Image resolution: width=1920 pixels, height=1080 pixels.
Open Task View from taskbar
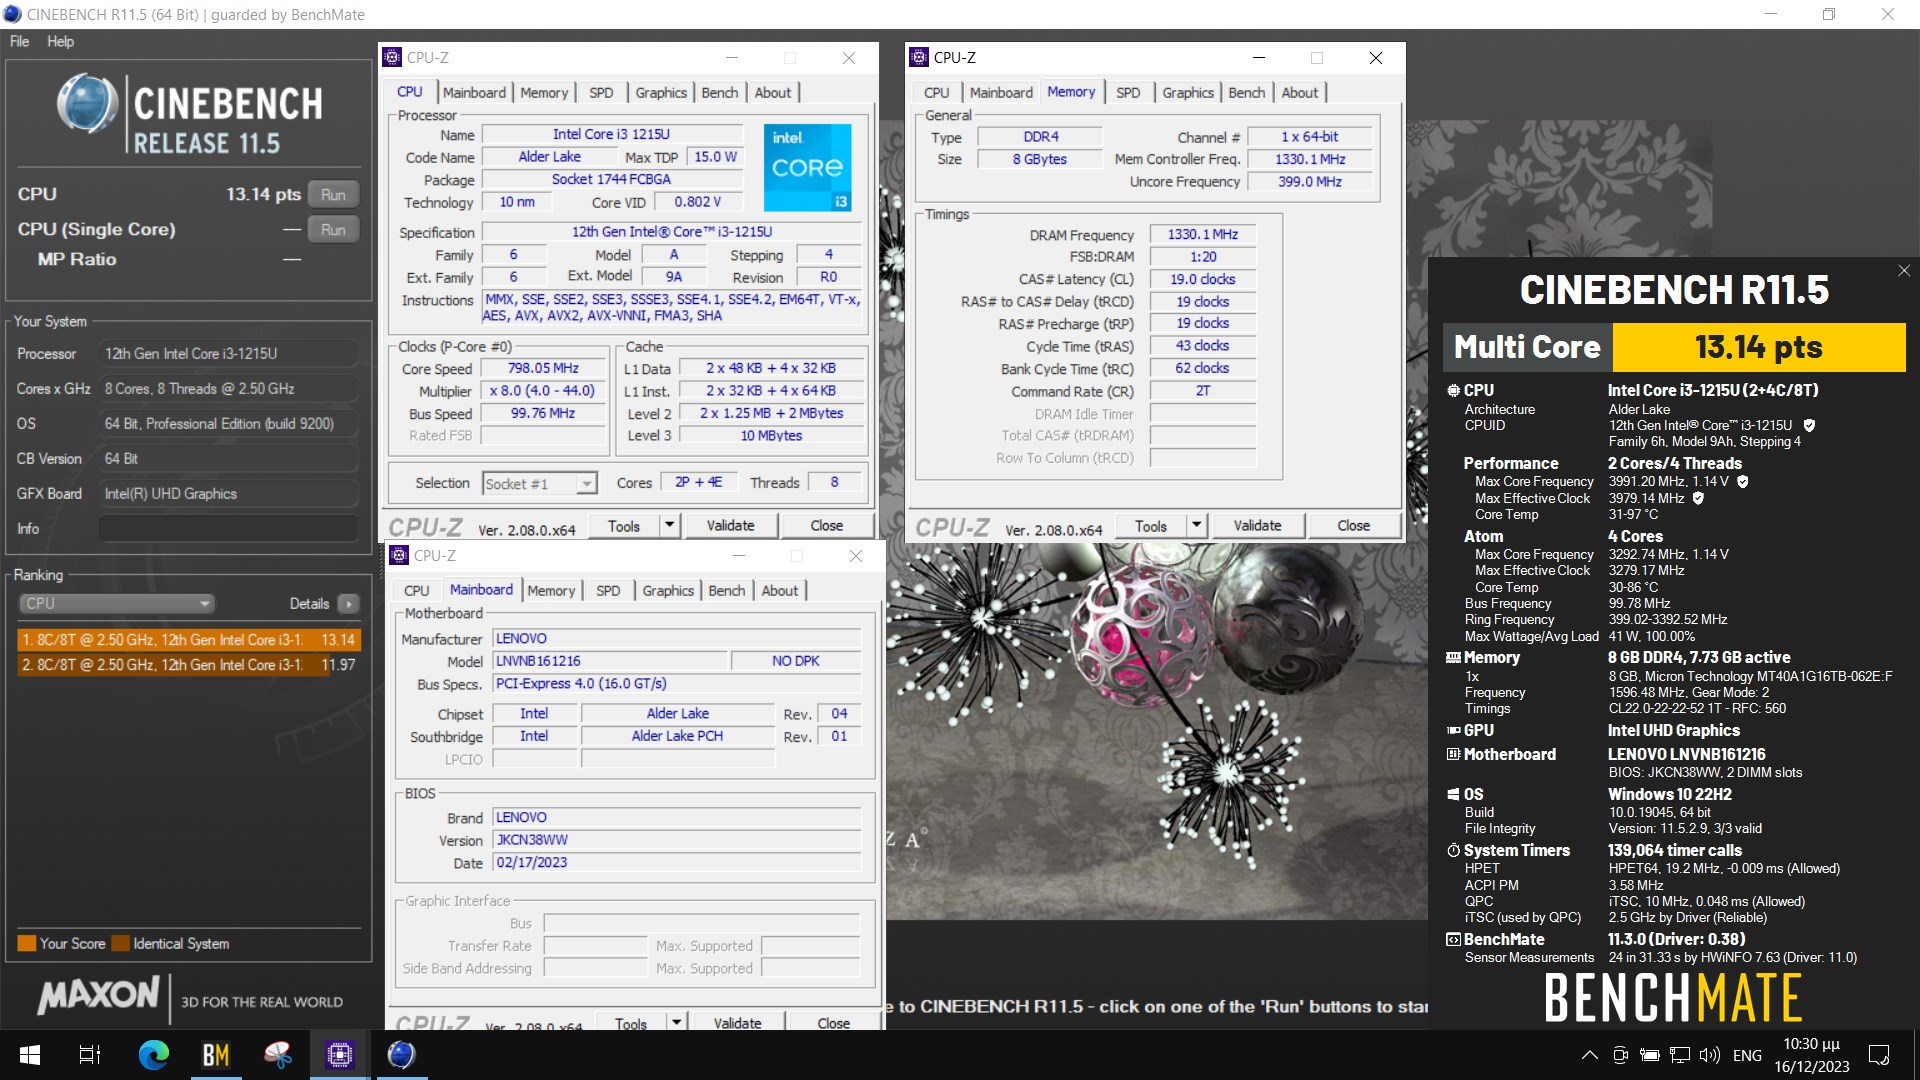tap(89, 1055)
